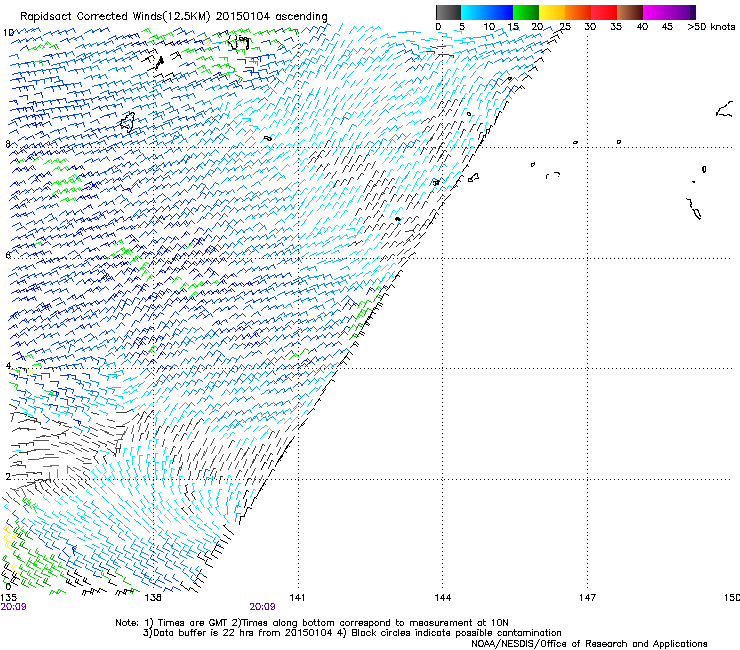The image size is (740, 650).
Task: Click the gray 0-5 knots color segment
Action: tap(448, 12)
